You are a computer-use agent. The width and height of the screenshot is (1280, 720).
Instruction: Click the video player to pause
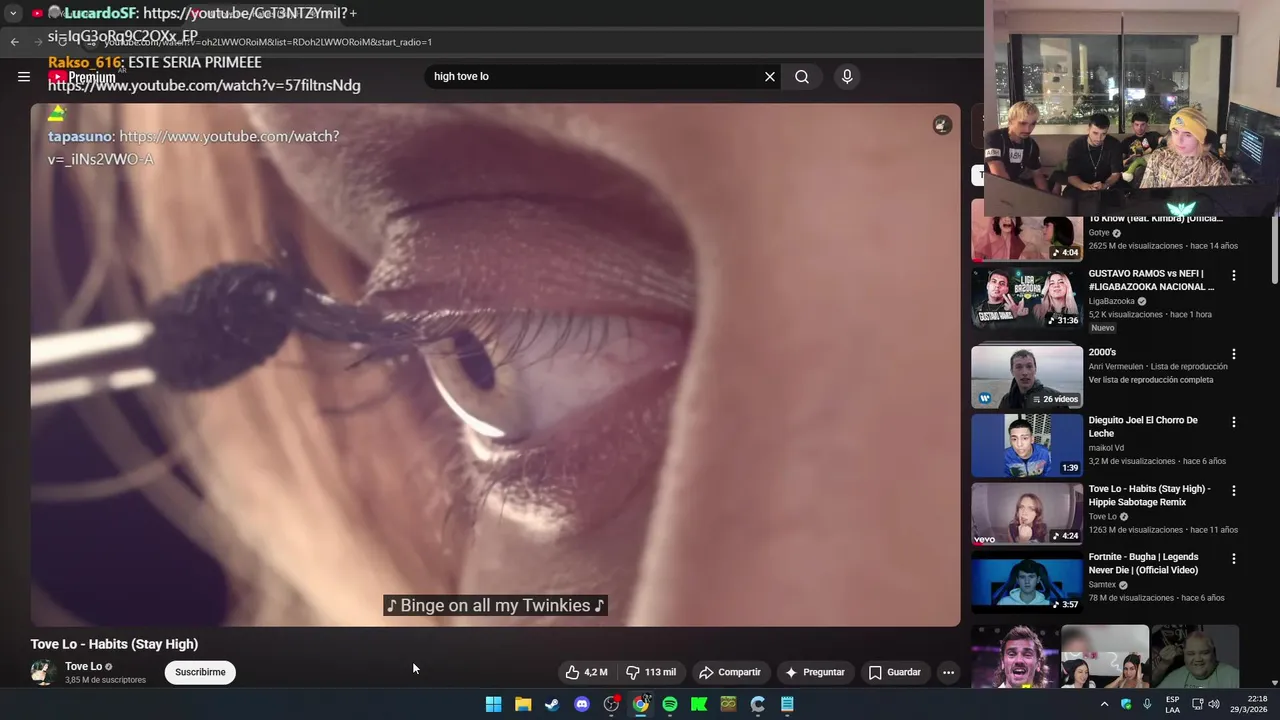[x=495, y=365]
